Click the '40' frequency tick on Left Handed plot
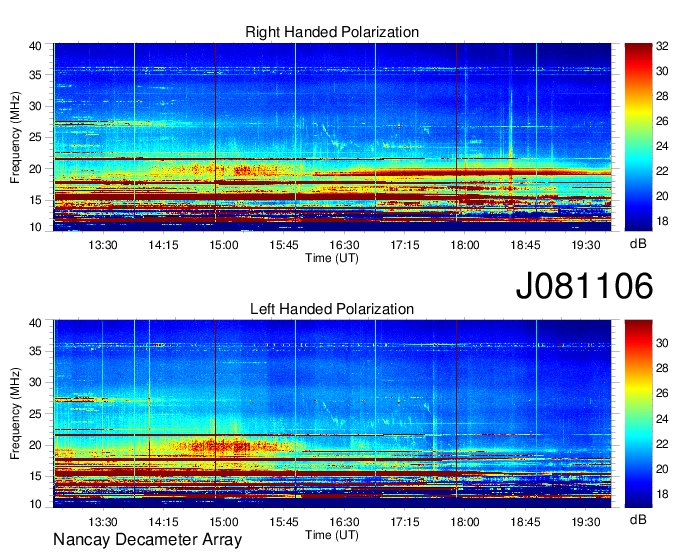The width and height of the screenshot is (680, 552). pyautogui.click(x=35, y=323)
